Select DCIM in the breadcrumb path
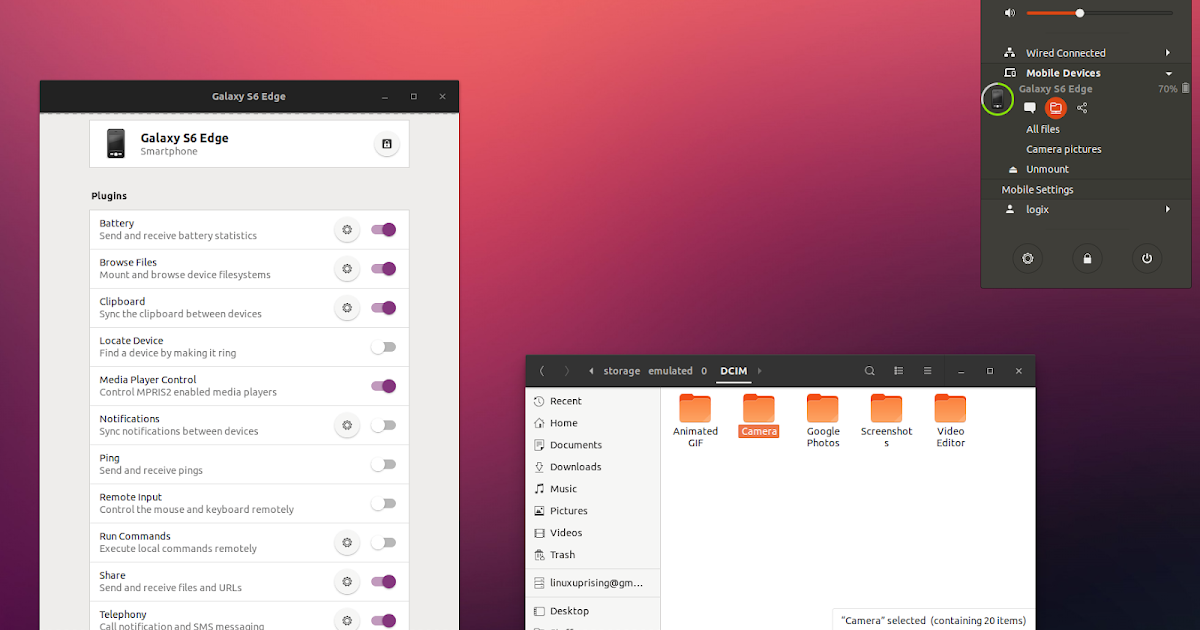 [x=734, y=370]
